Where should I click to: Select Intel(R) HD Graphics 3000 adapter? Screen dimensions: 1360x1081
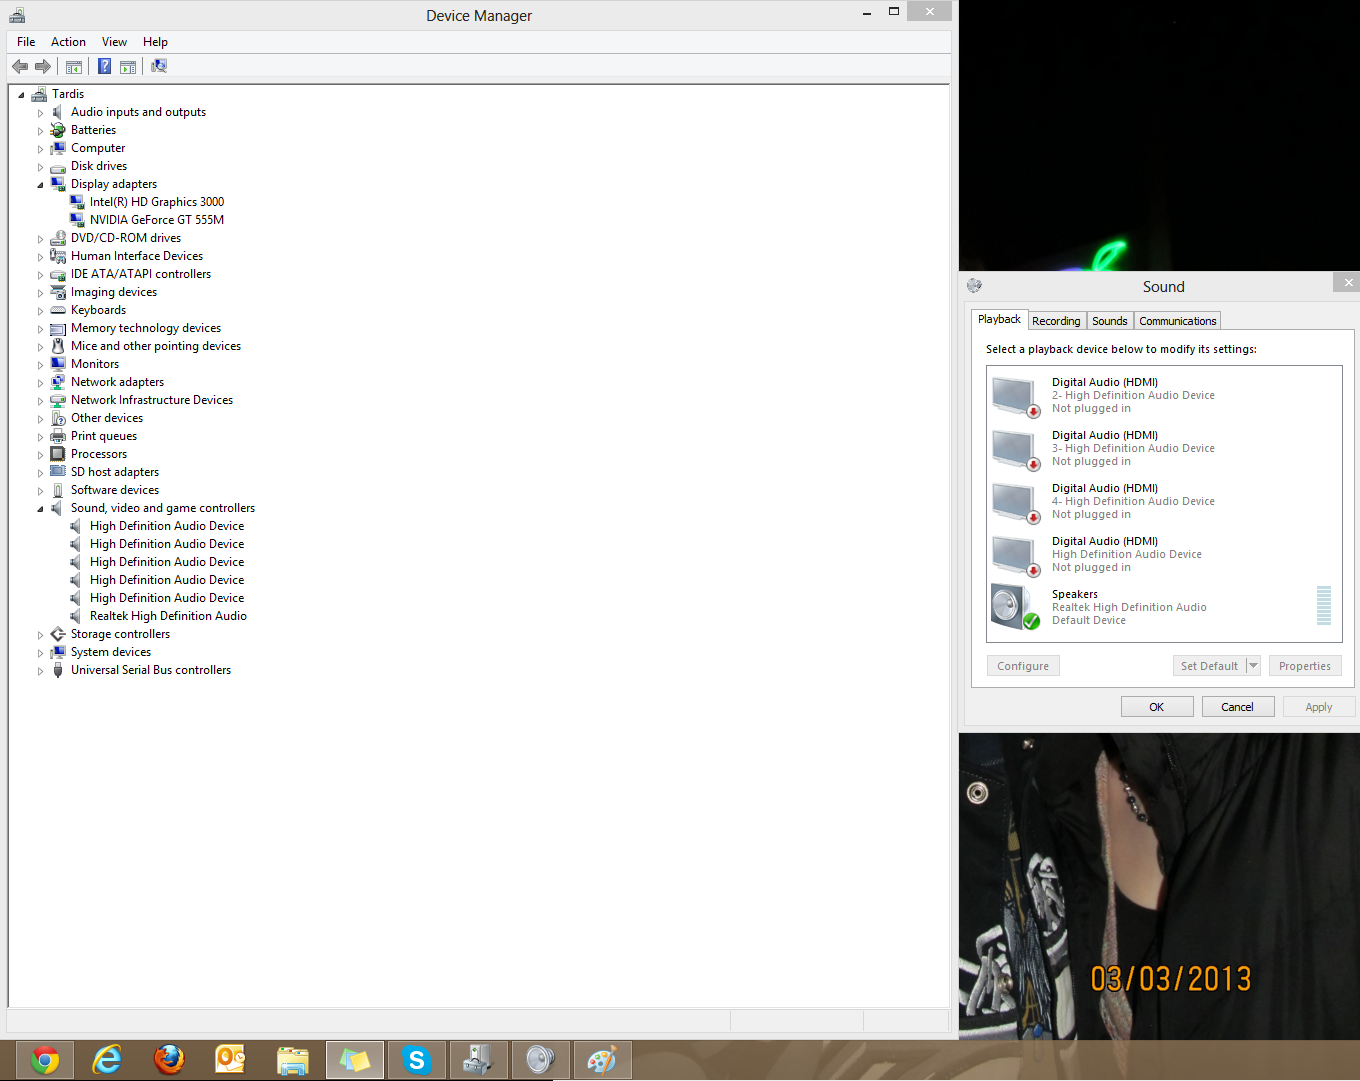157,202
